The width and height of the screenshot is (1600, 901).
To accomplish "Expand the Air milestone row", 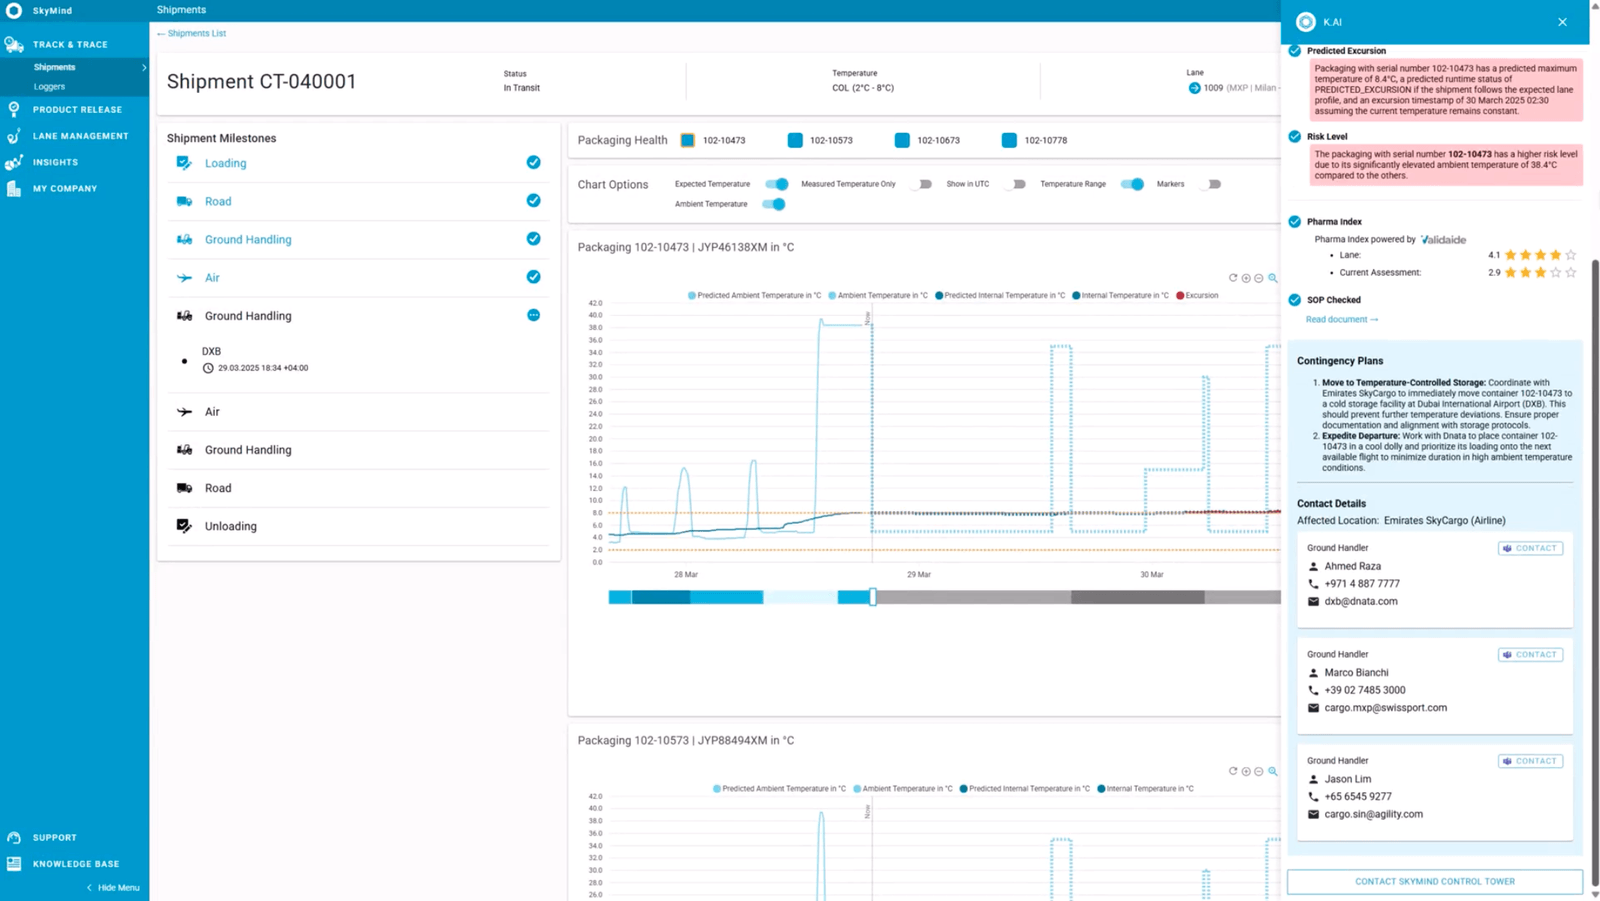I will [212, 278].
